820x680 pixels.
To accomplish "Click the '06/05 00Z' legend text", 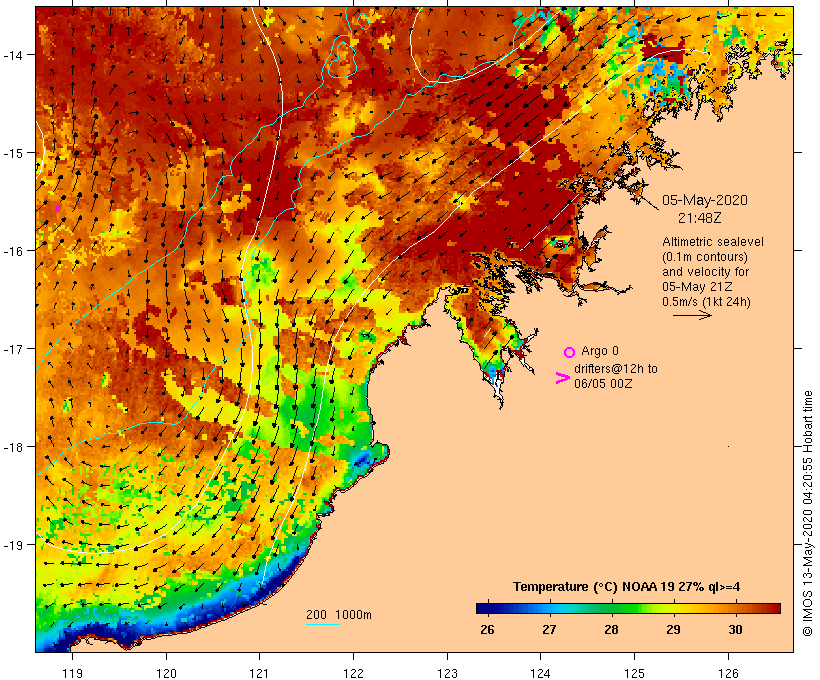I will click(x=603, y=383).
